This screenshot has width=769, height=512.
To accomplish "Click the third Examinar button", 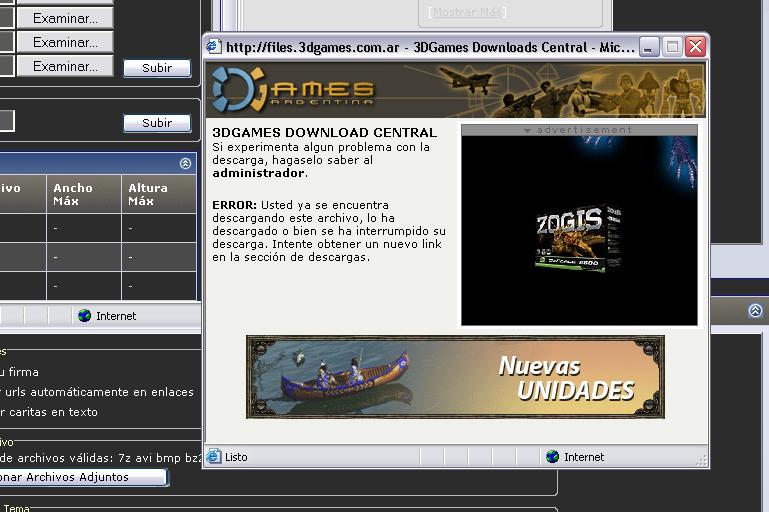I will pos(65,66).
